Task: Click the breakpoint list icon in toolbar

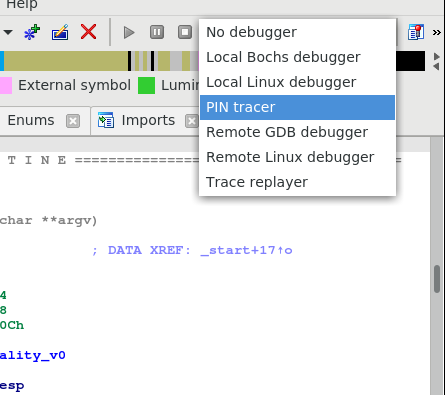Action: [x=416, y=32]
